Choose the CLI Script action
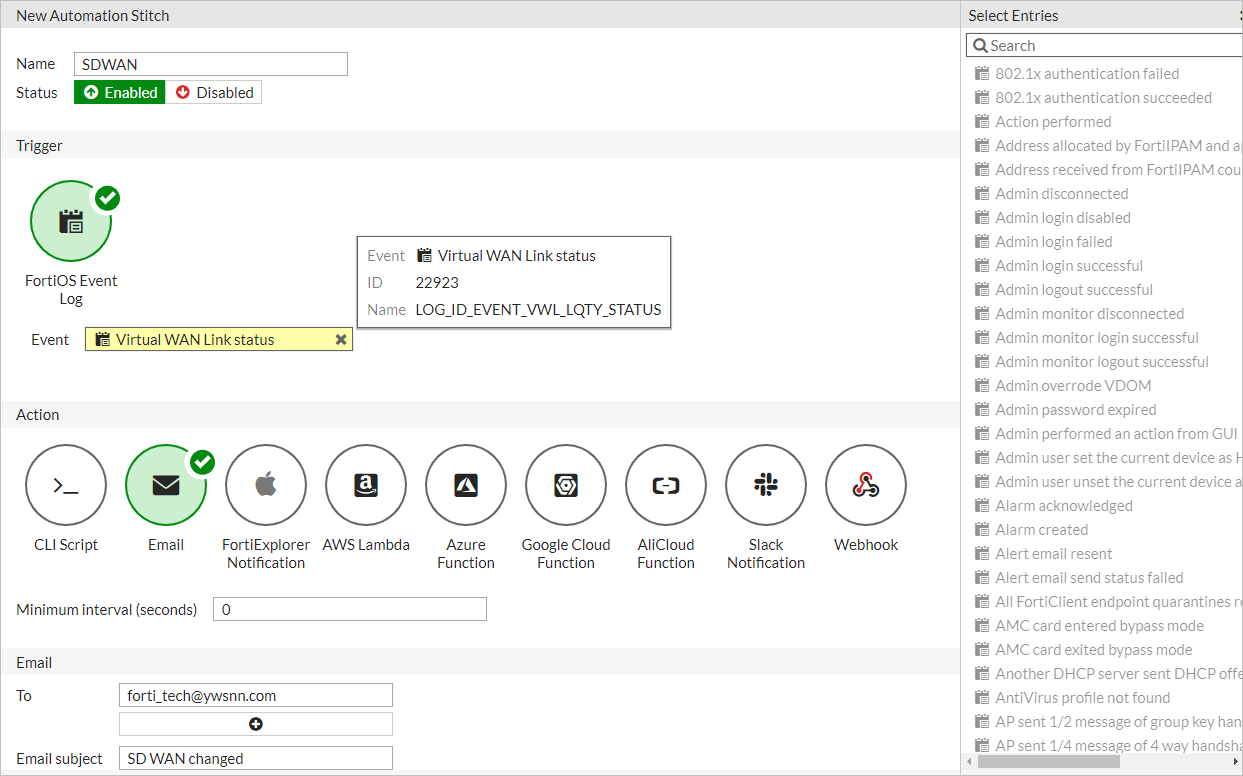 (66, 485)
